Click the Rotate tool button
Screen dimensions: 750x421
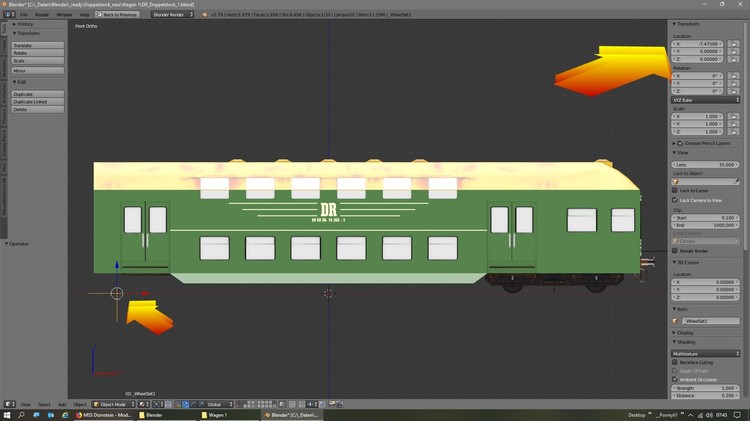pos(37,53)
